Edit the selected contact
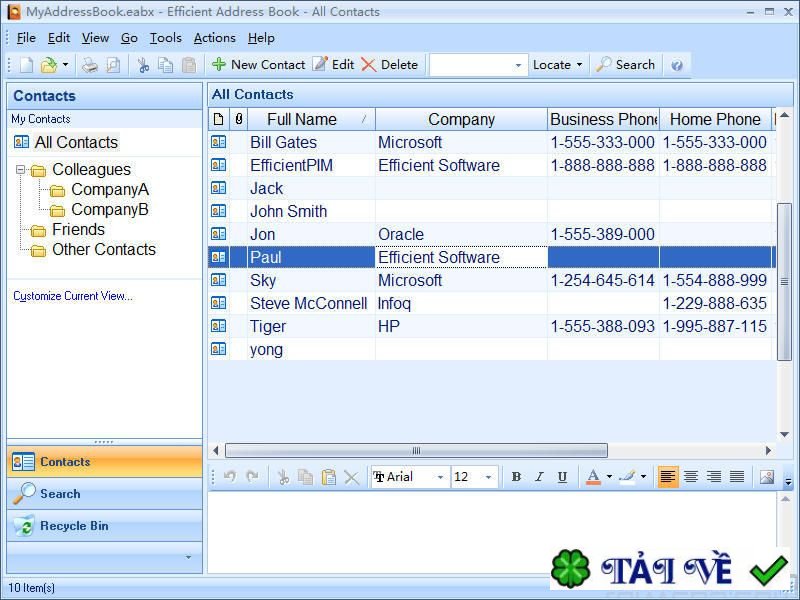 (x=333, y=65)
